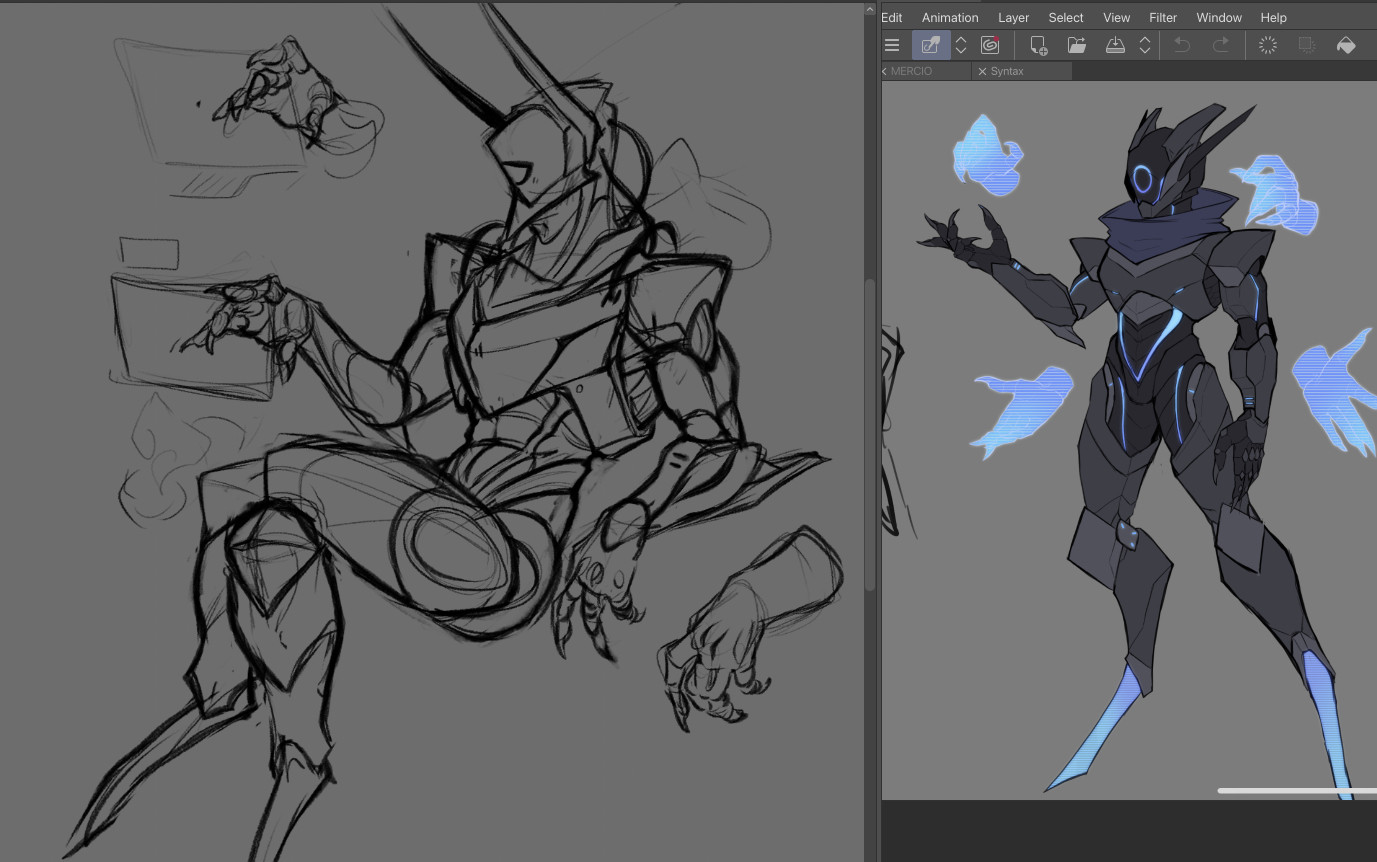Open the Edit menu
Image resolution: width=1377 pixels, height=862 pixels.
coord(891,18)
